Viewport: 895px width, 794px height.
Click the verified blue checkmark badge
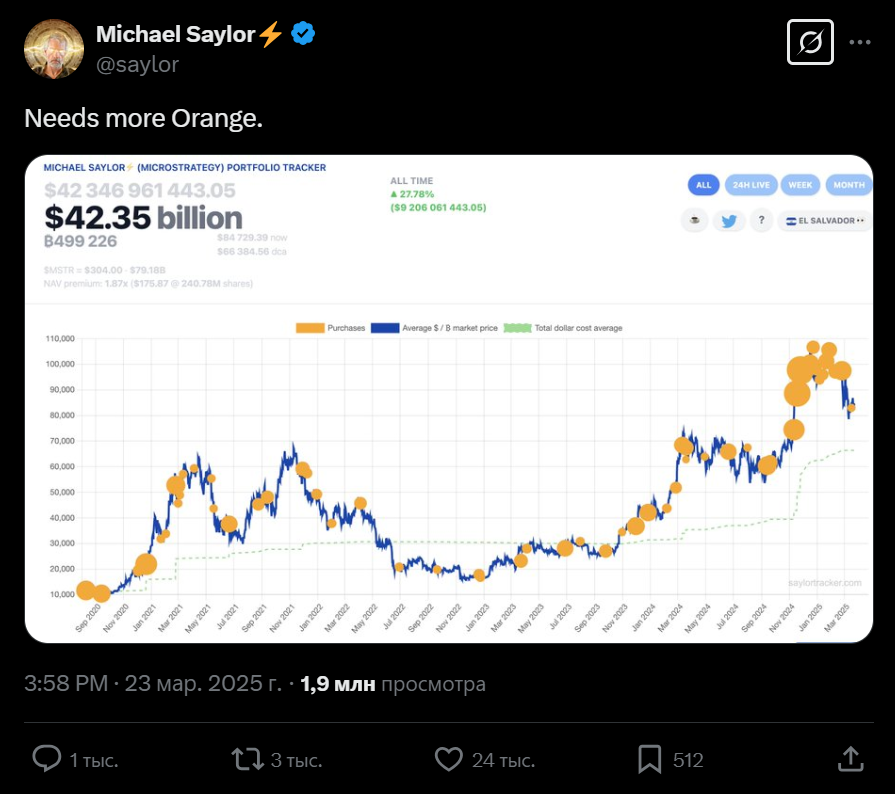pyautogui.click(x=299, y=33)
